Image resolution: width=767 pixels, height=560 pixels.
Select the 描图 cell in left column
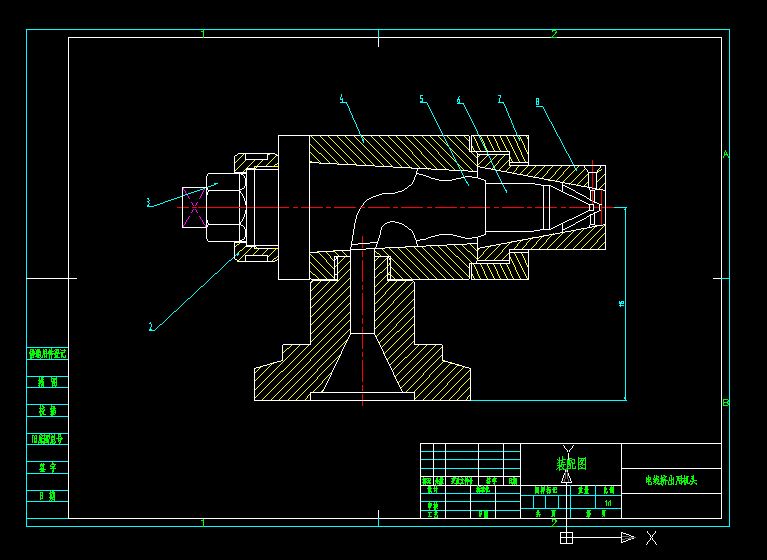pos(47,382)
